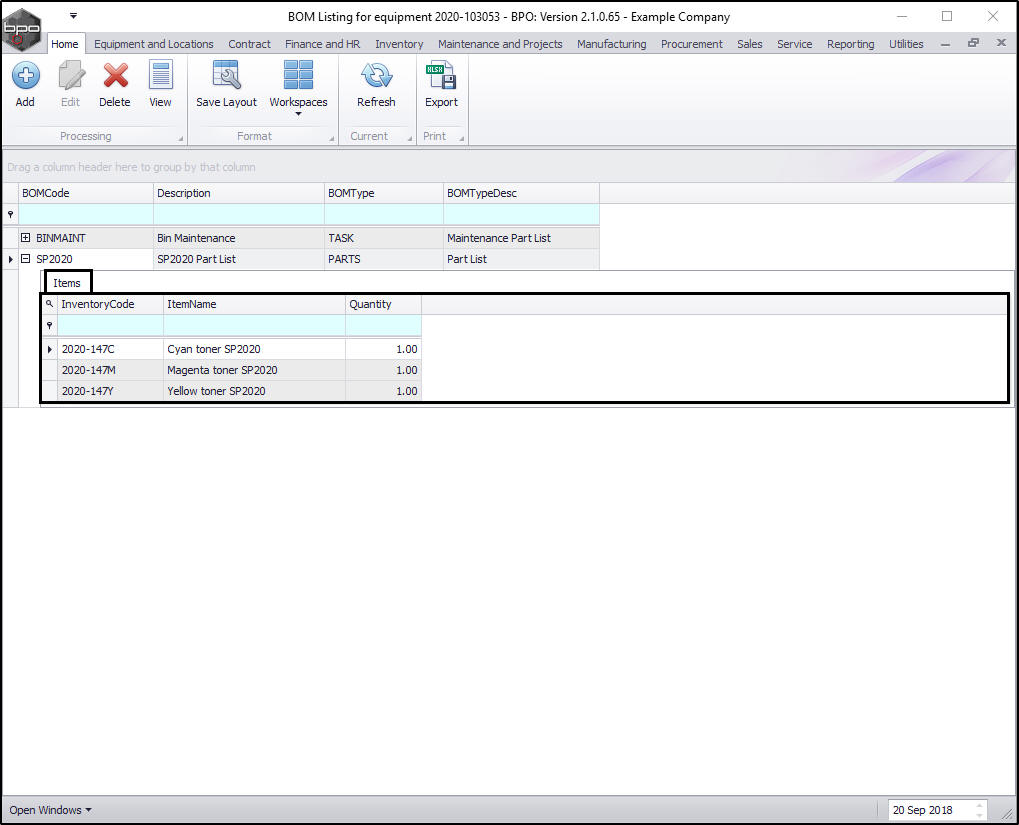Click the Description filter field
This screenshot has width=1019, height=825.
click(239, 215)
